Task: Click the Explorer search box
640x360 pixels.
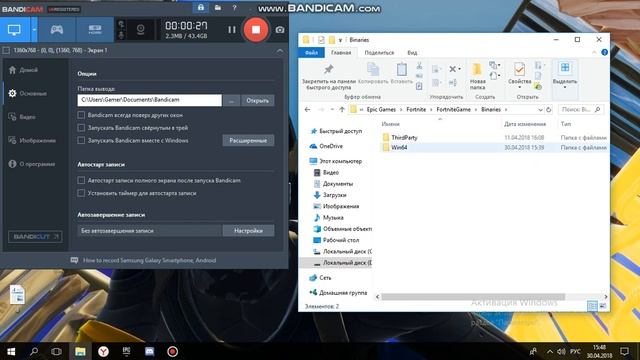Action: pyautogui.click(x=580, y=109)
